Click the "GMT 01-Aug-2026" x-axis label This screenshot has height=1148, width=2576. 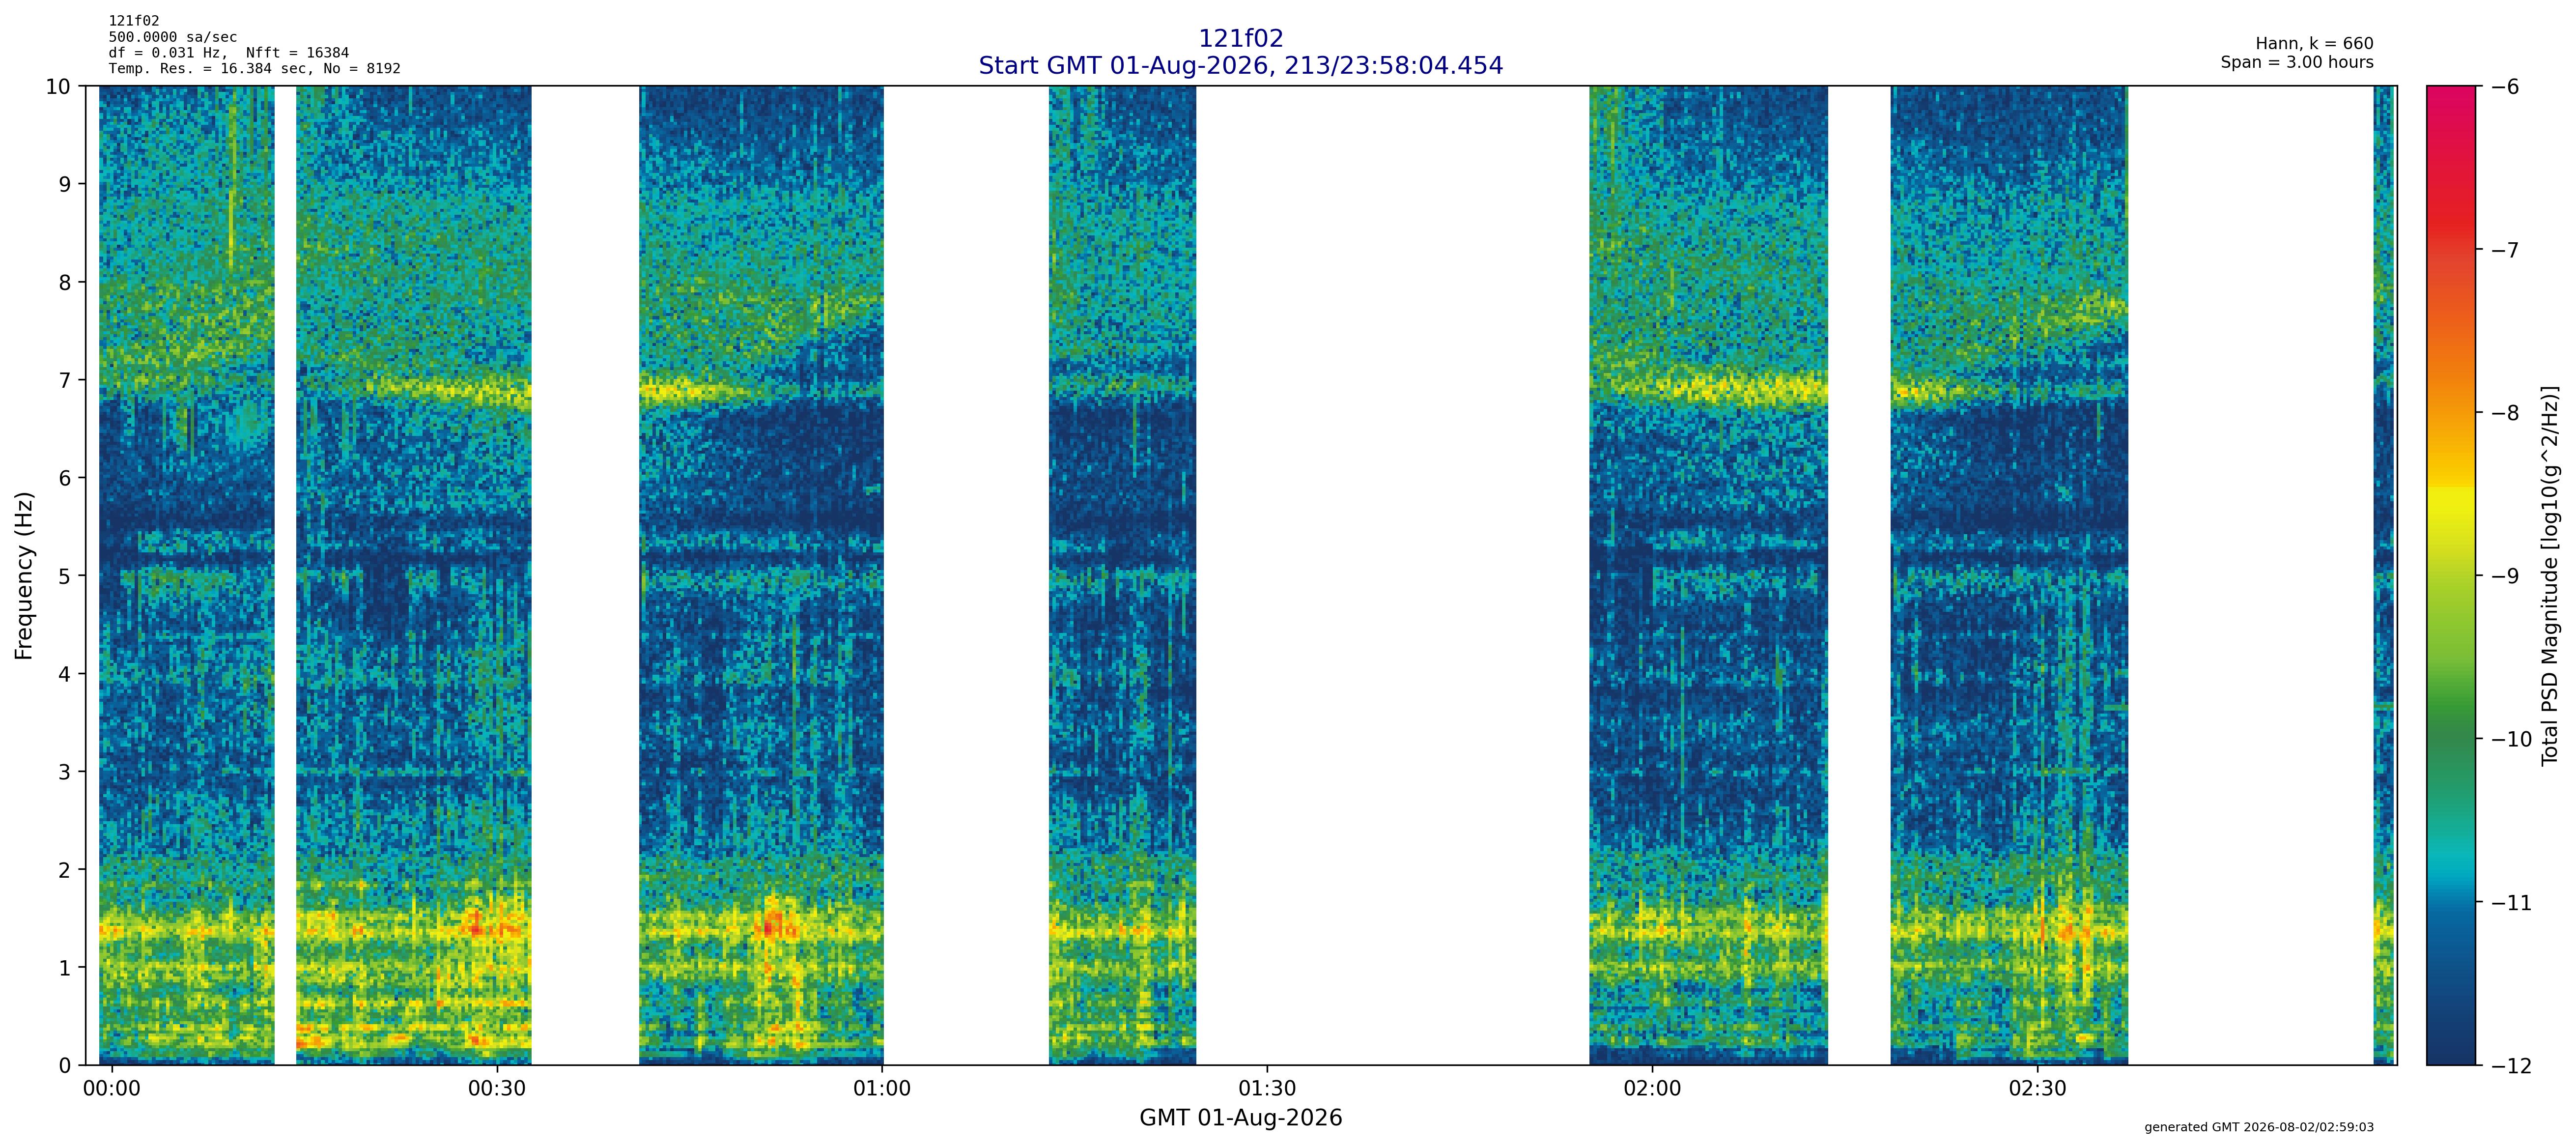tap(1240, 1118)
